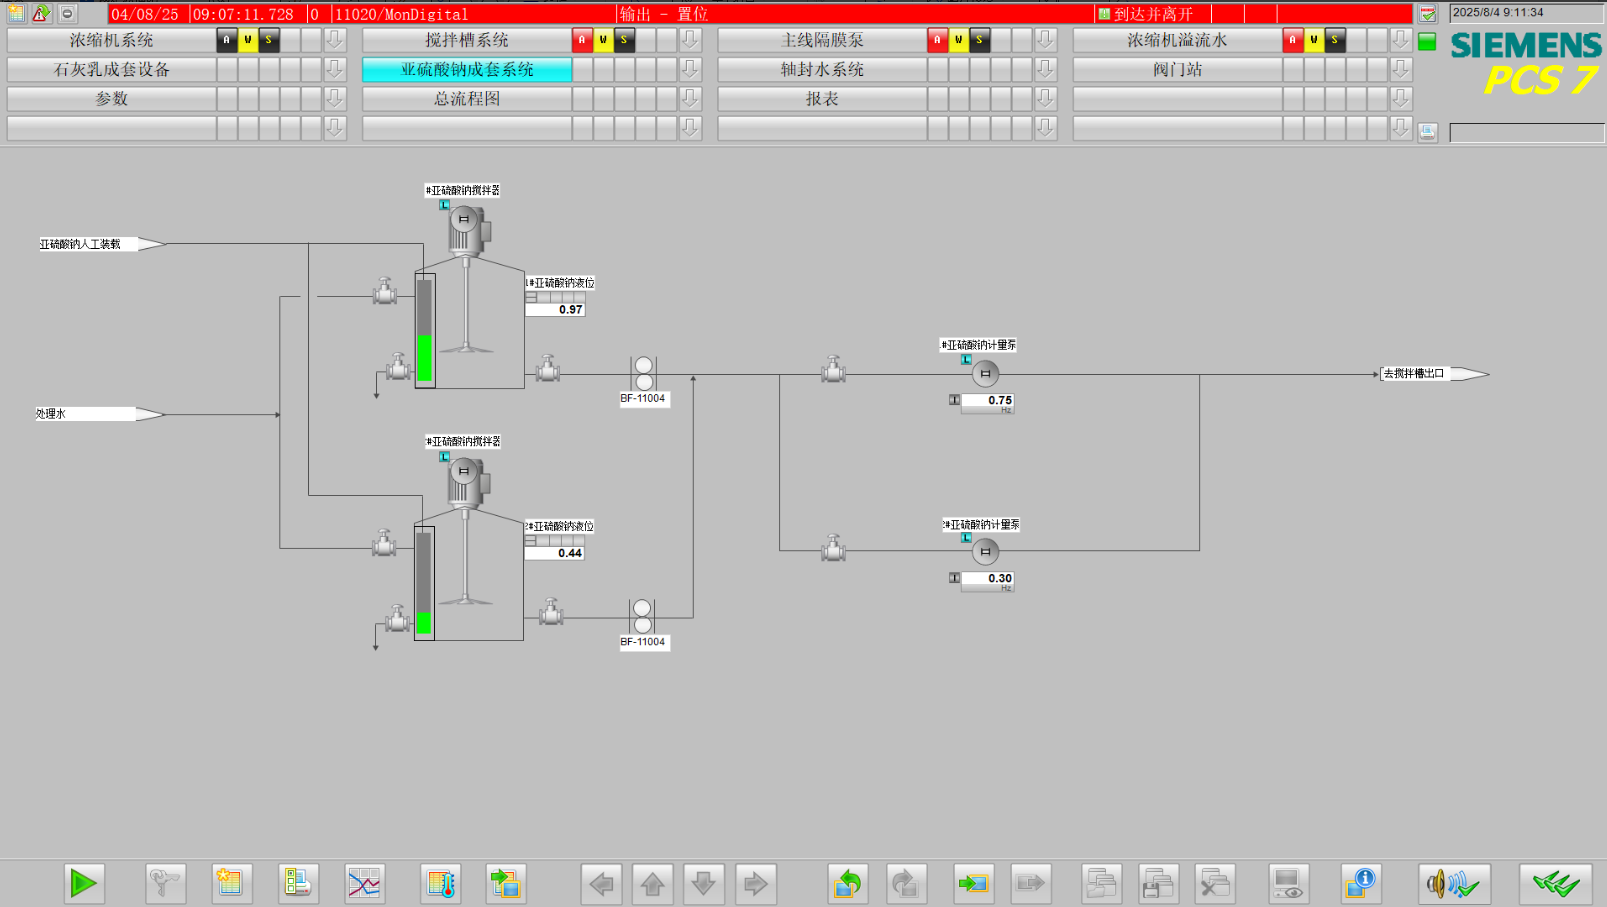Expand the down arrow beside 搅拌槽系统
Viewport: 1607px width, 907px height.
[690, 40]
